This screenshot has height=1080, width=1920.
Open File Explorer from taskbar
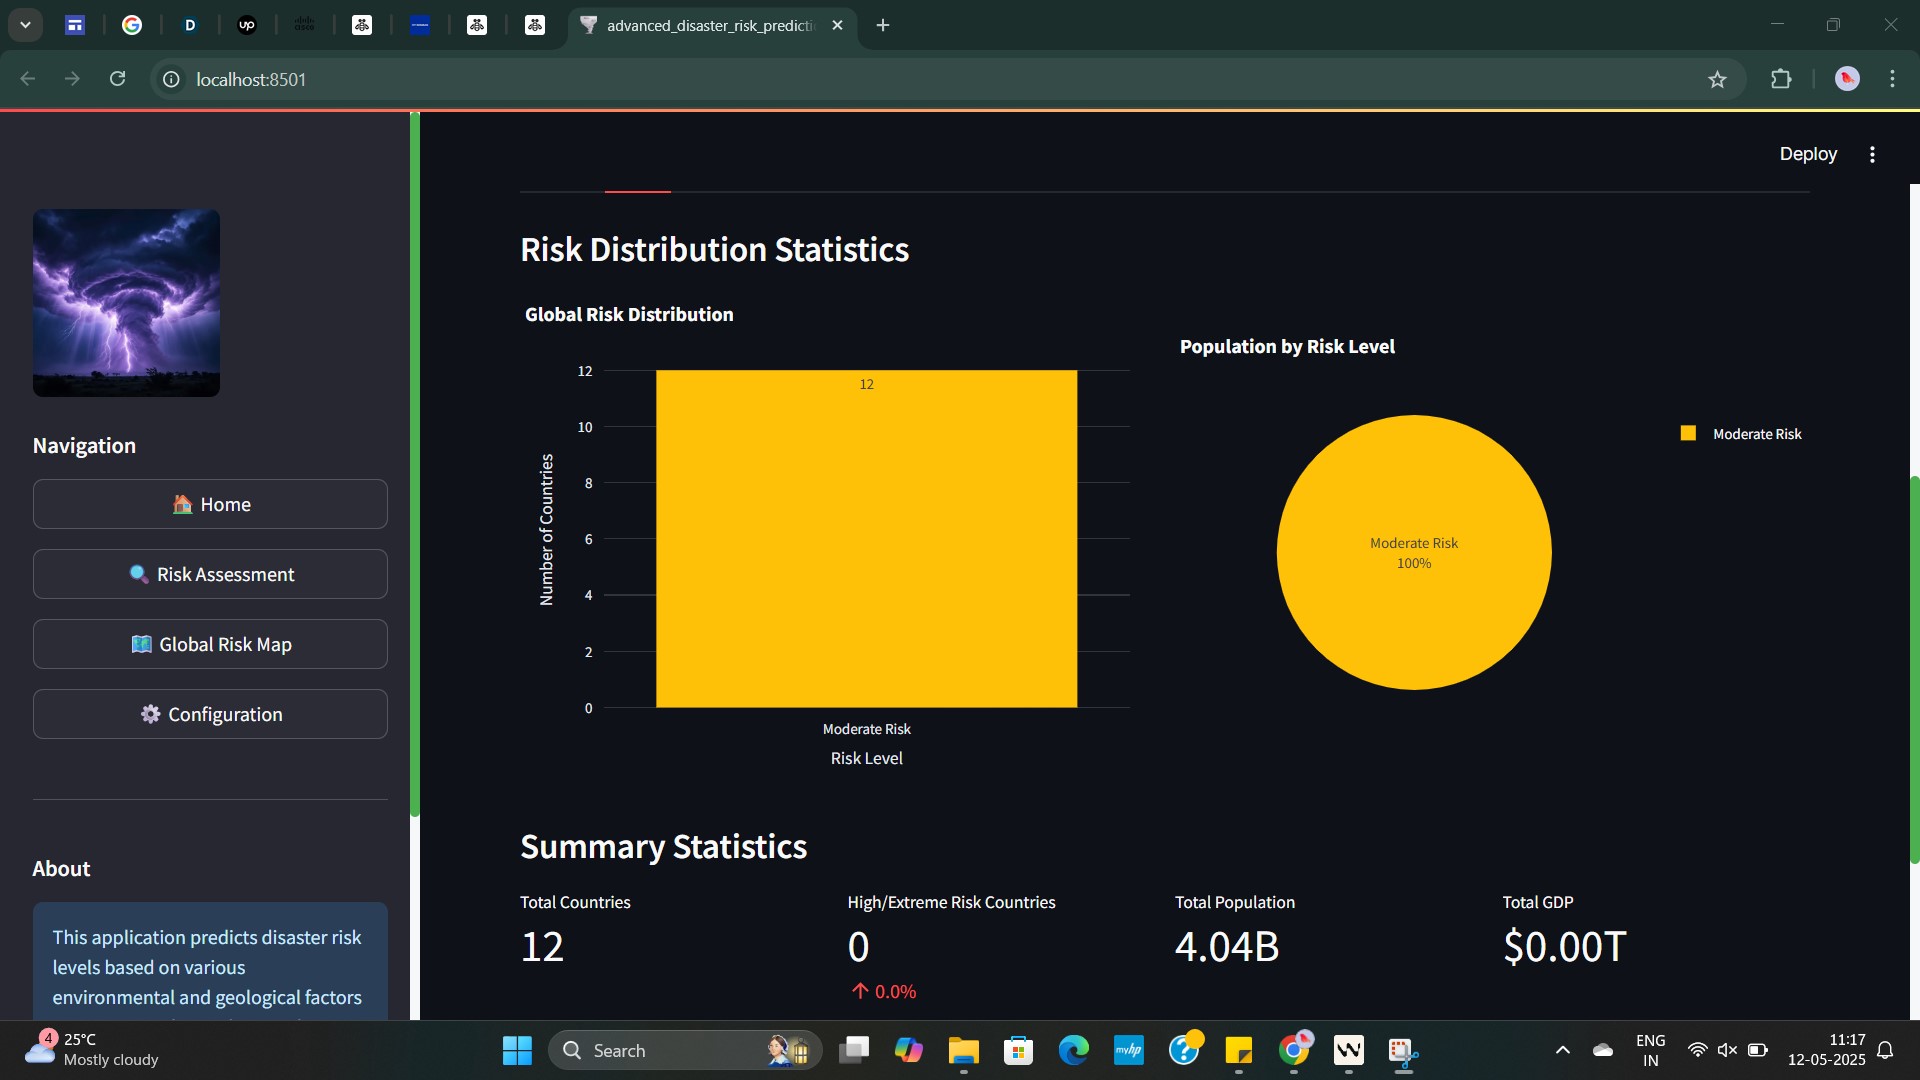pyautogui.click(x=963, y=1051)
